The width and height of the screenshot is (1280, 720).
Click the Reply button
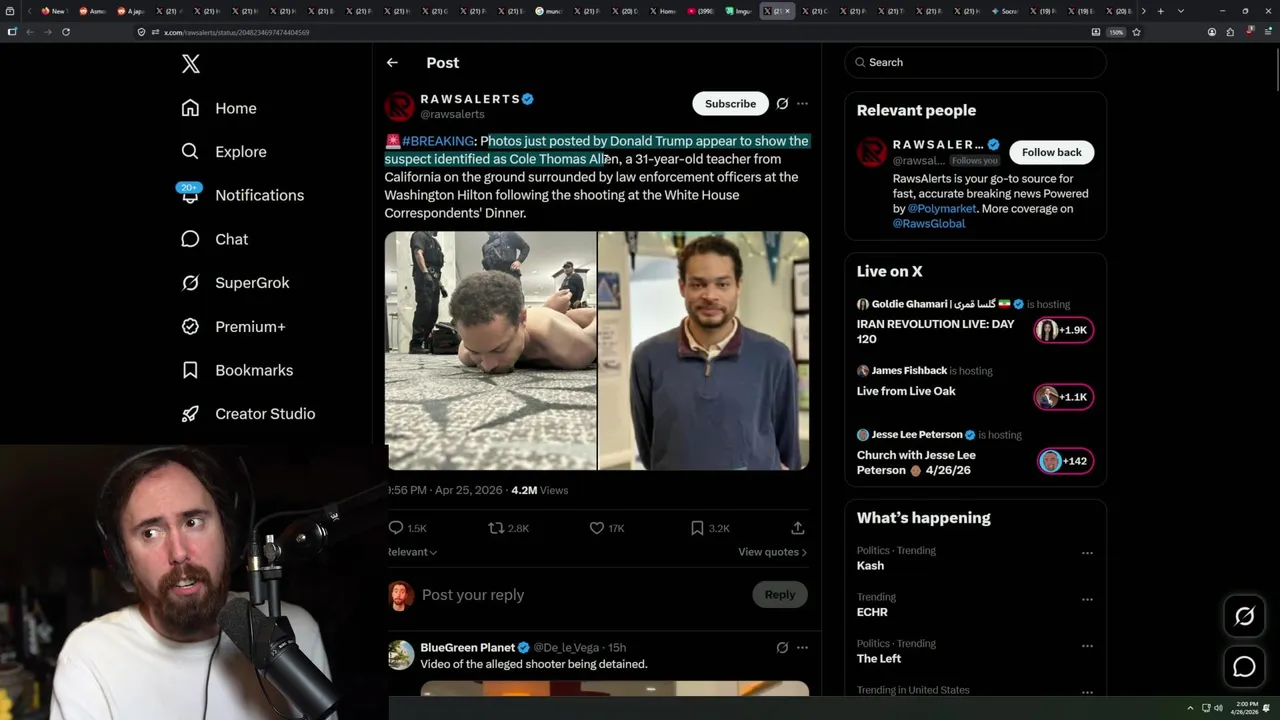[x=780, y=595]
